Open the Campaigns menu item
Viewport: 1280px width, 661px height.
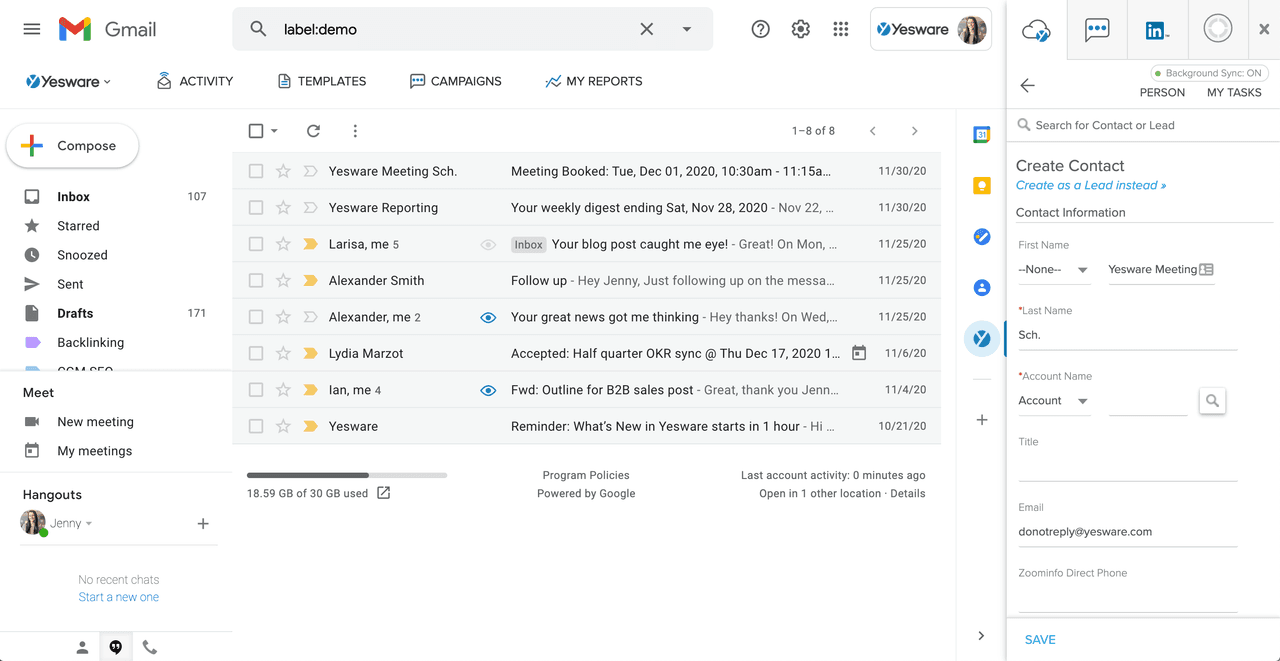(456, 81)
